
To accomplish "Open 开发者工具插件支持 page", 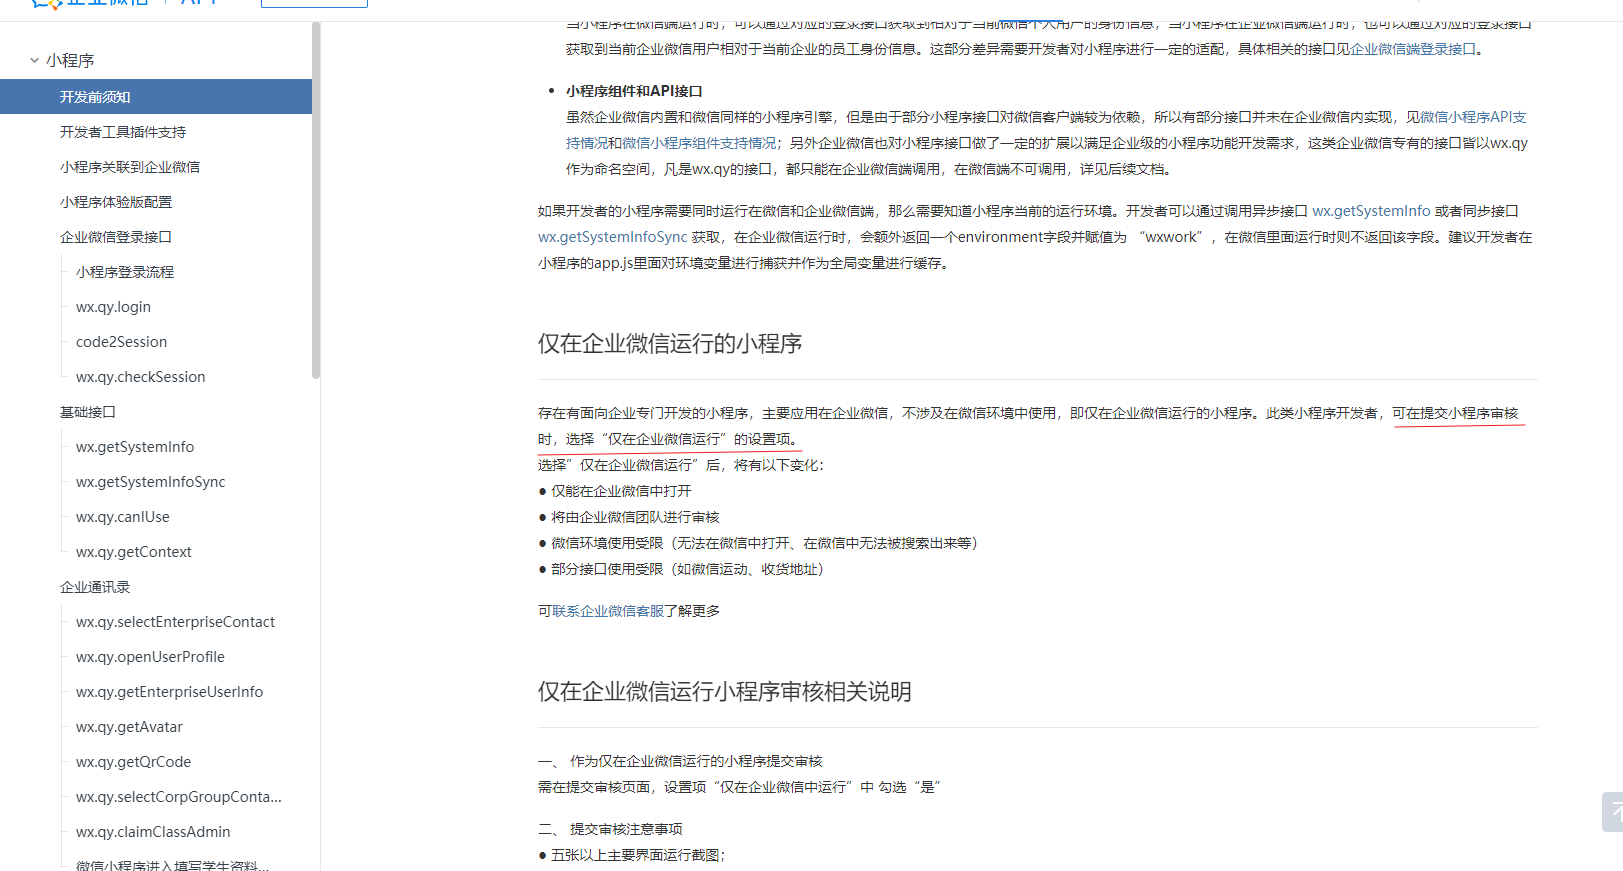I will 123,132.
